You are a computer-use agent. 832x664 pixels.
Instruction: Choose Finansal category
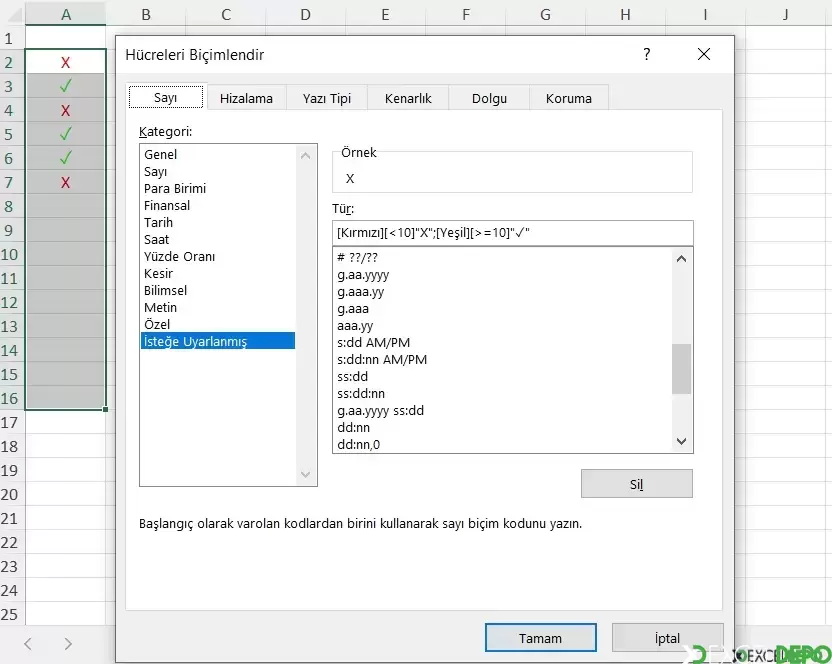pos(218,205)
